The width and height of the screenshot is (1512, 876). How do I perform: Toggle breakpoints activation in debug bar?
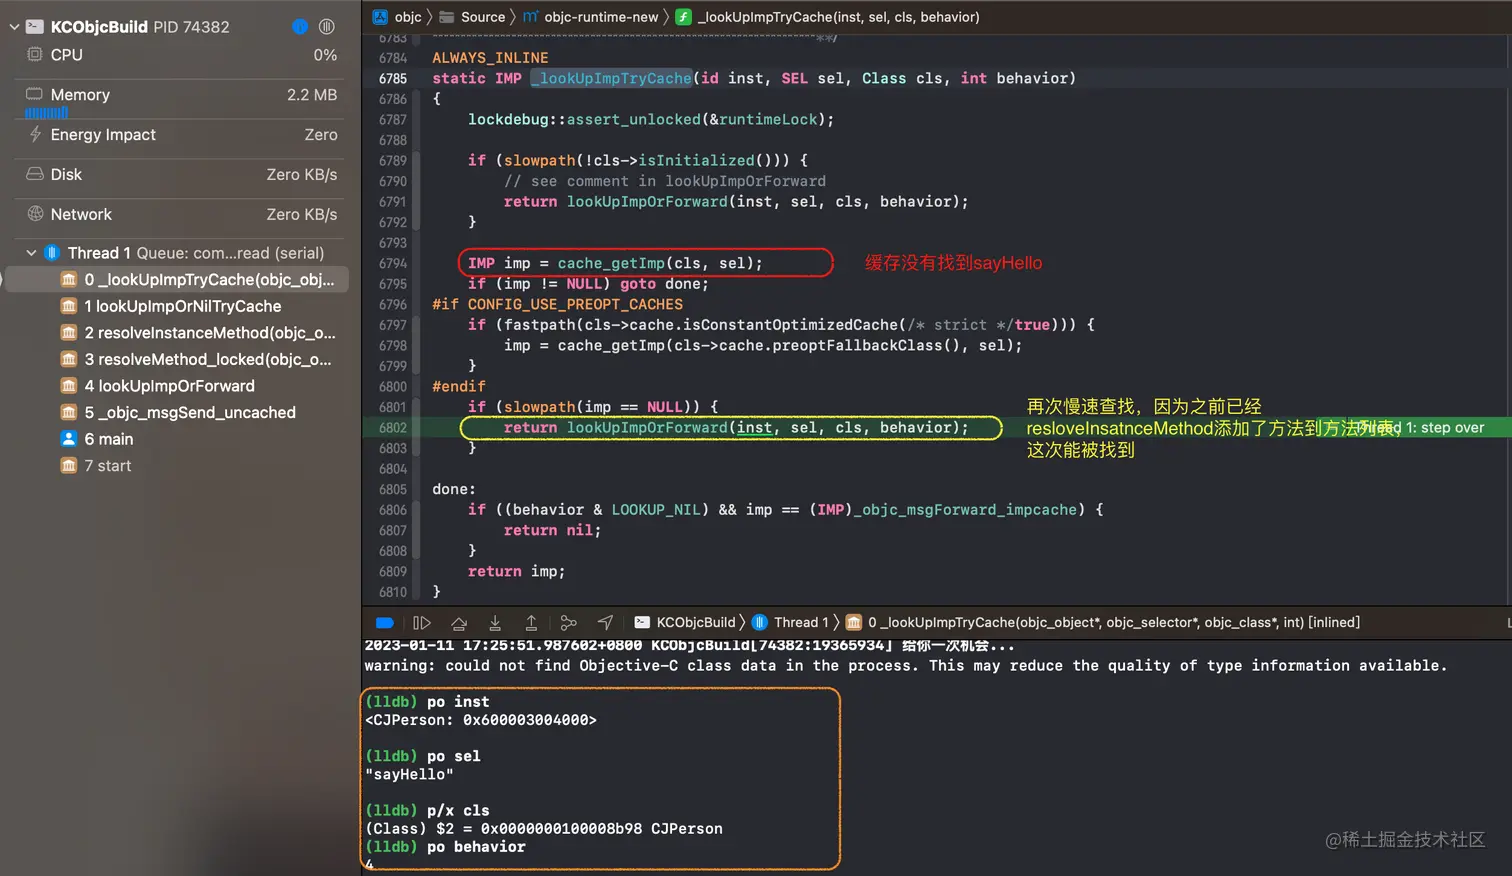[x=385, y=622]
